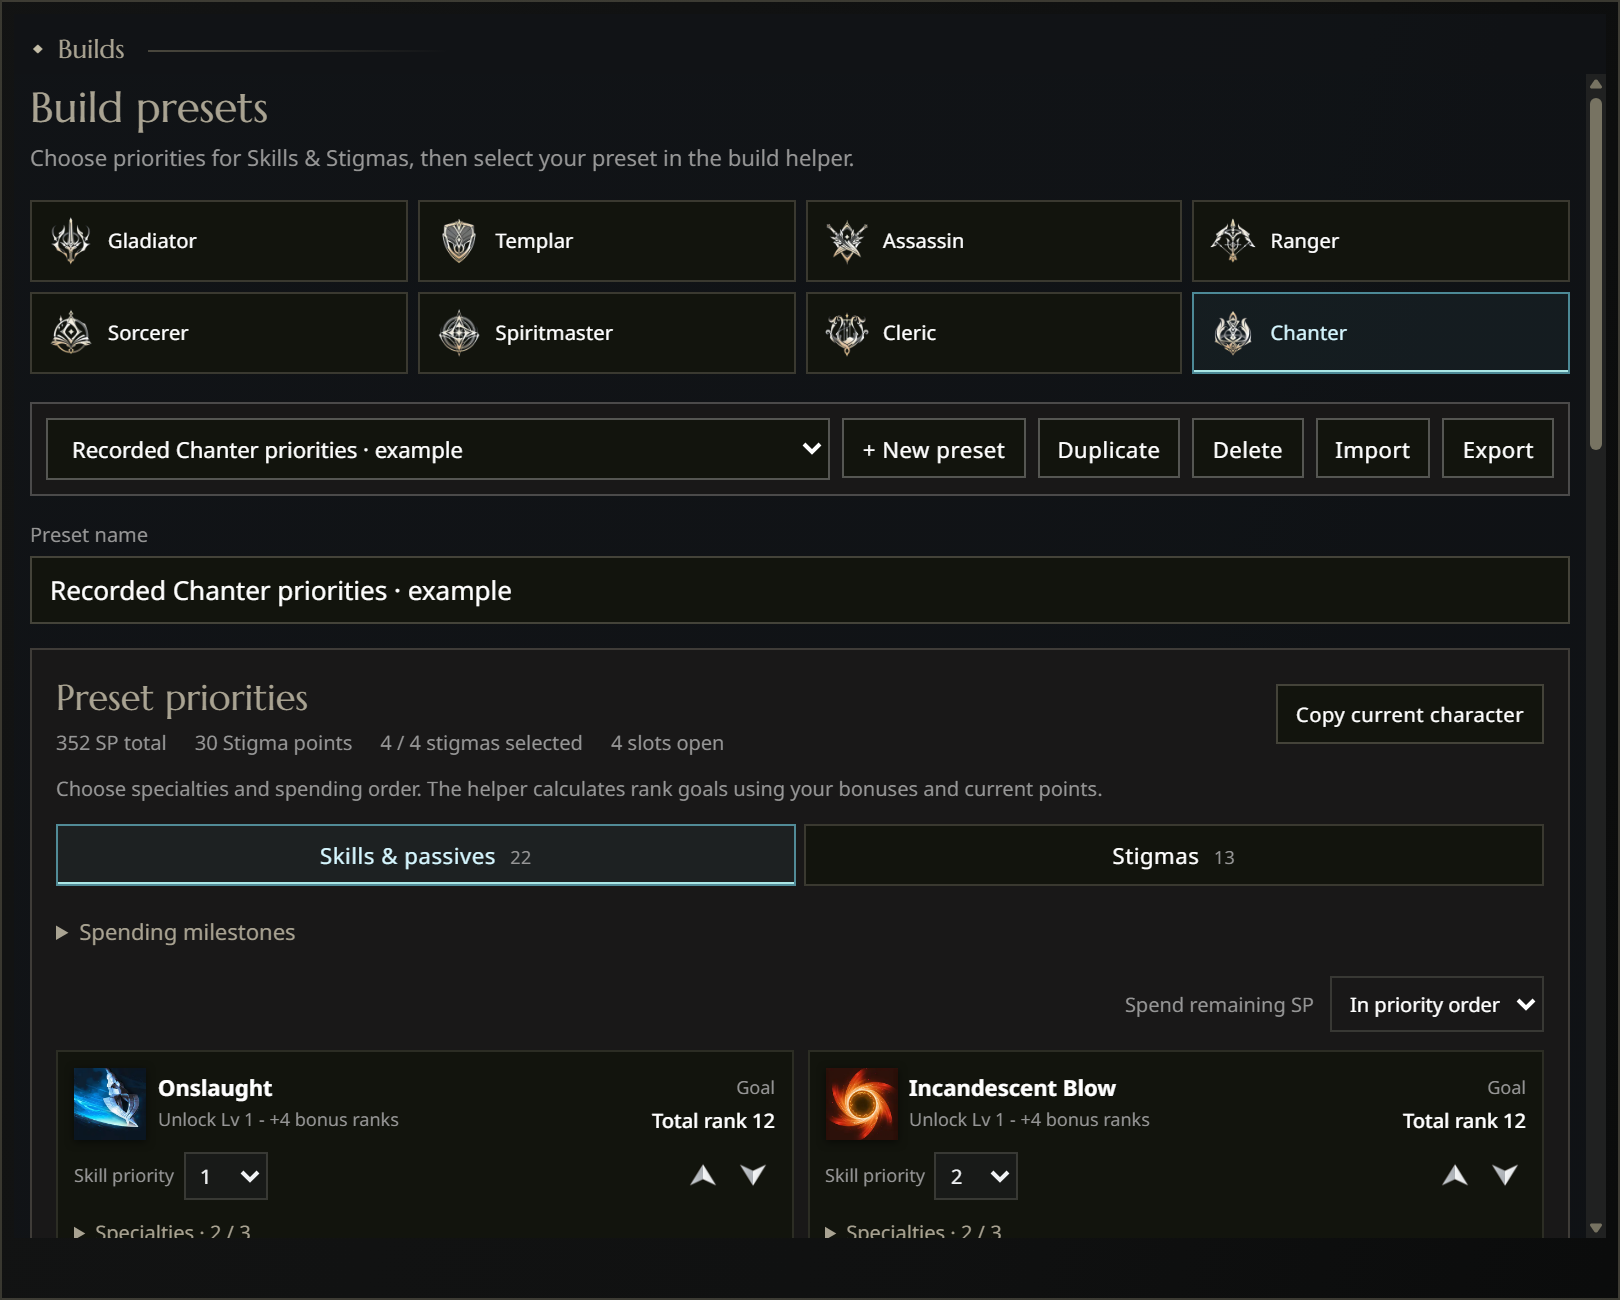Click the '352 SP total' text
The height and width of the screenshot is (1300, 1620).
[111, 743]
